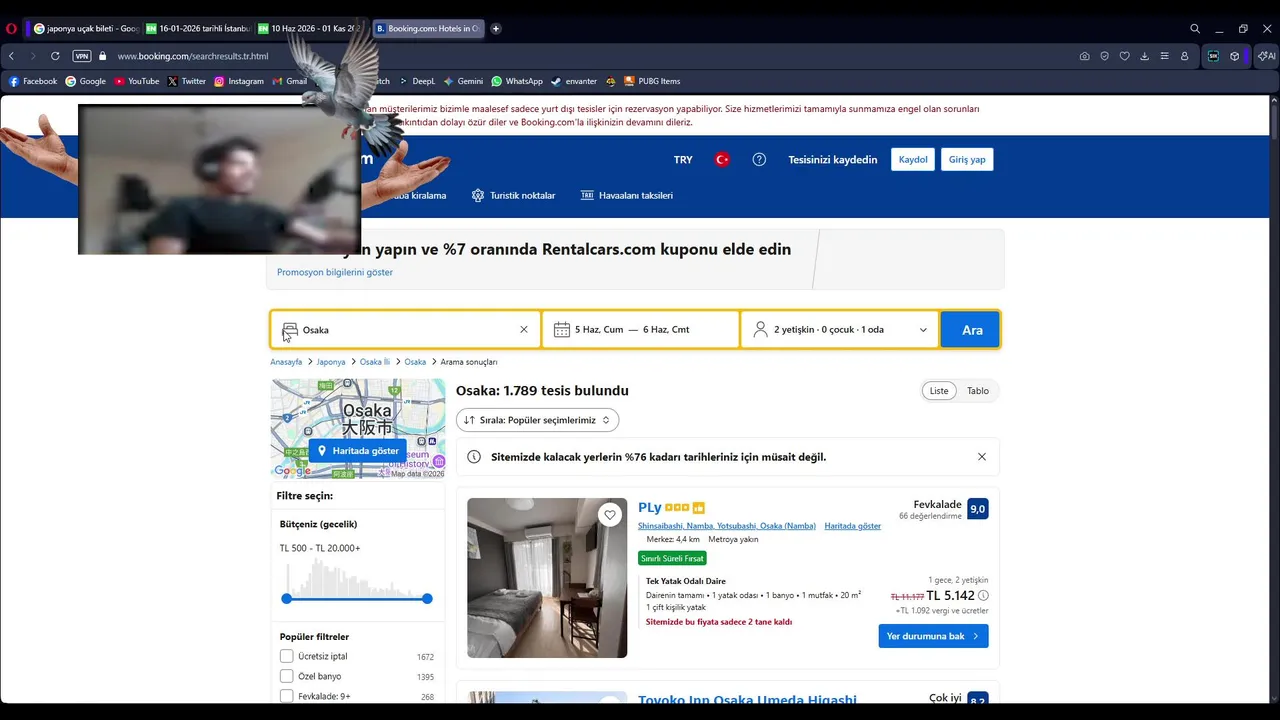Open the Twitter bookmark
The height and width of the screenshot is (720, 1280).
(x=187, y=81)
